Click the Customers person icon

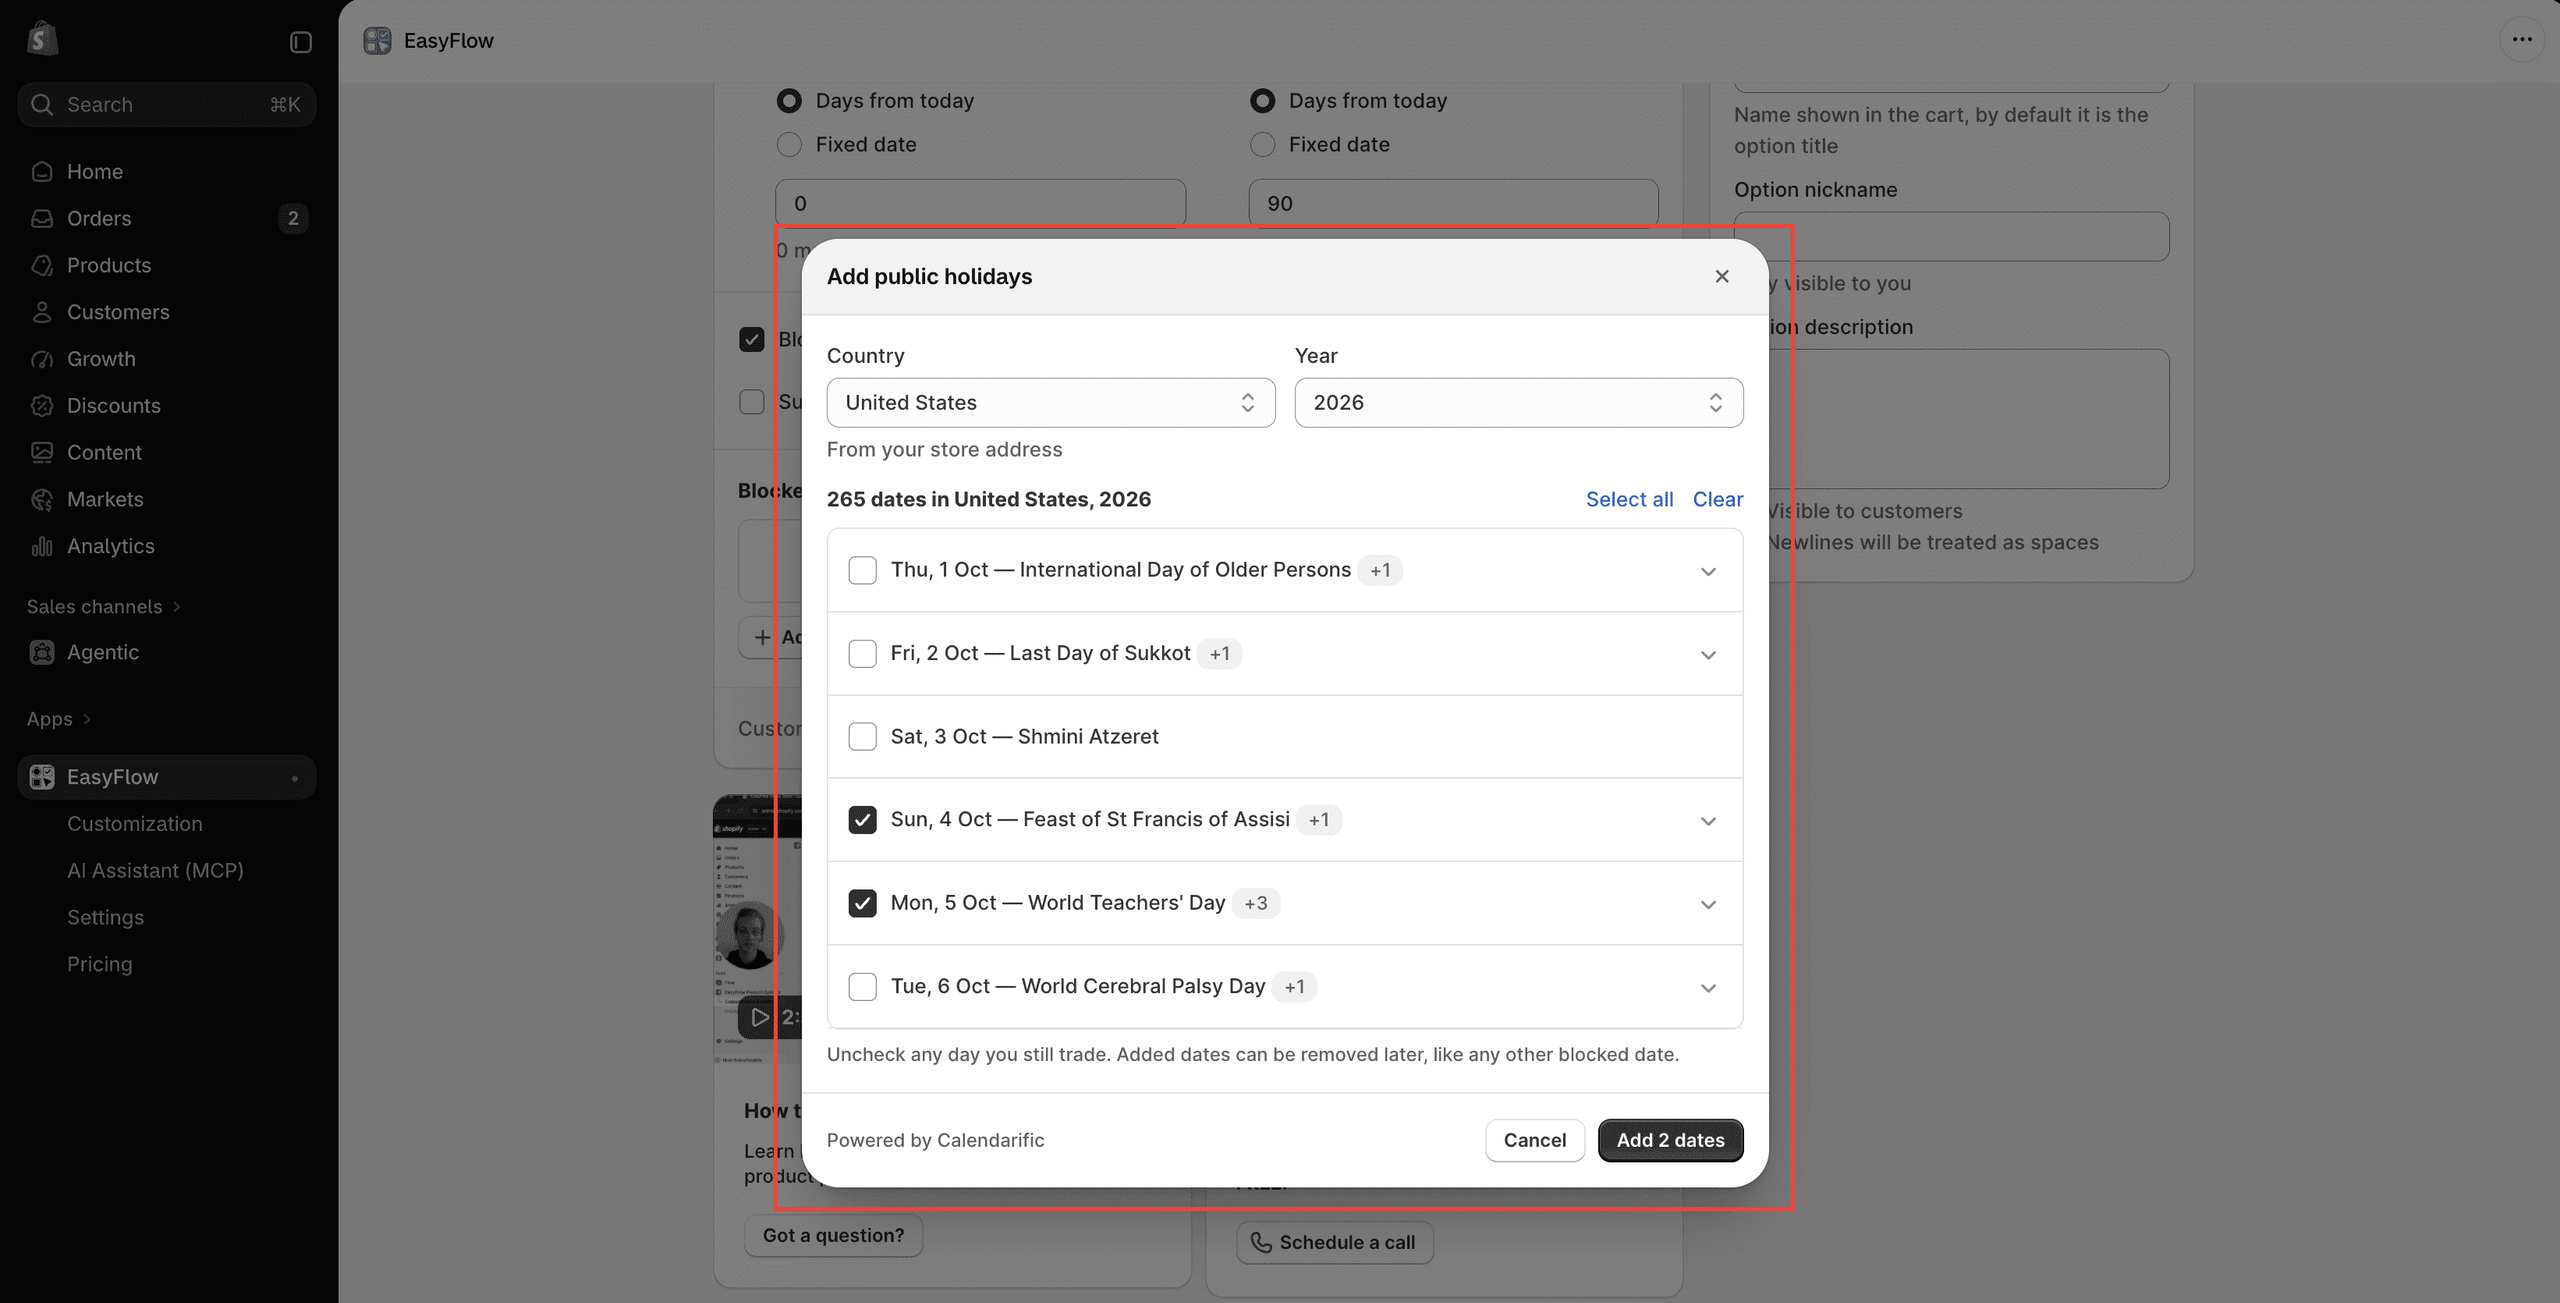click(x=41, y=312)
